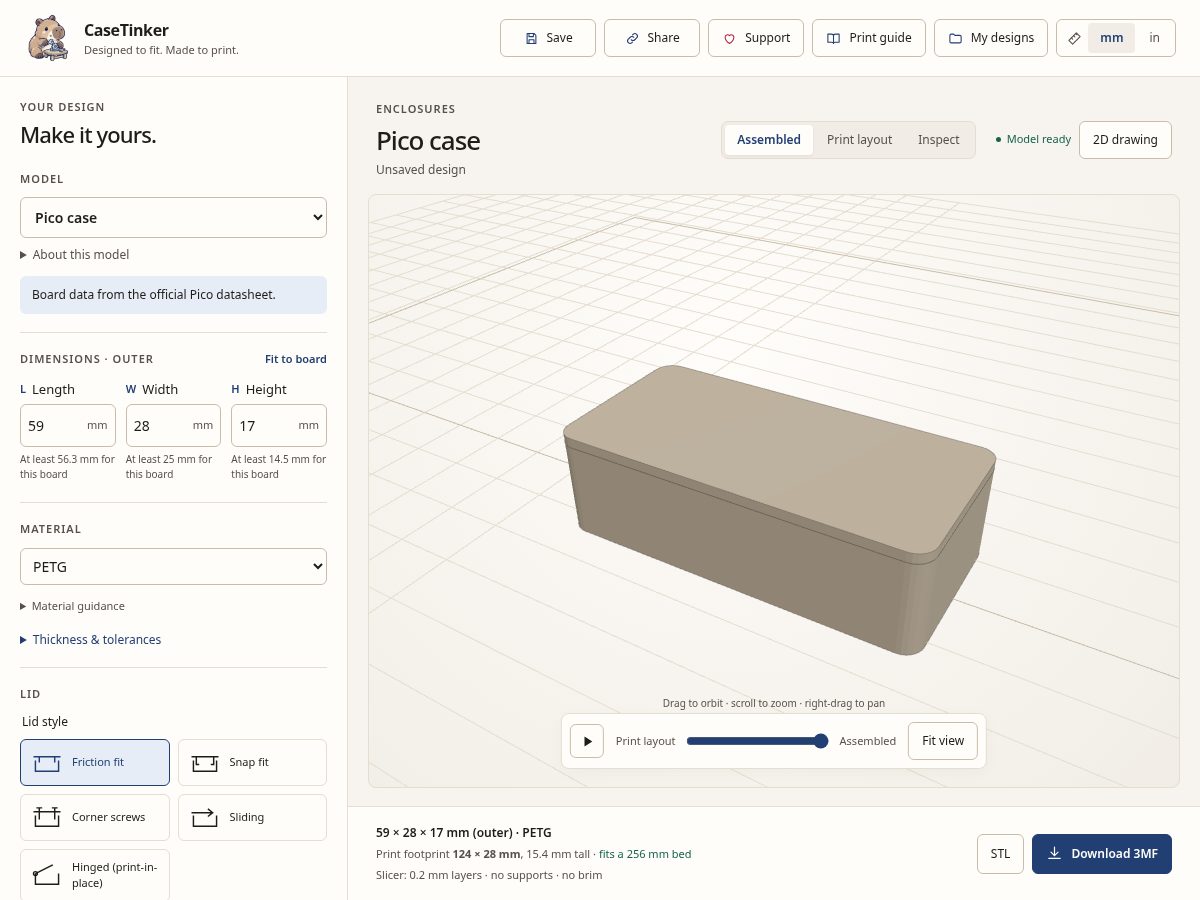Screen dimensions: 1200x900
Task: Click the Width input field
Action: pyautogui.click(x=173, y=425)
